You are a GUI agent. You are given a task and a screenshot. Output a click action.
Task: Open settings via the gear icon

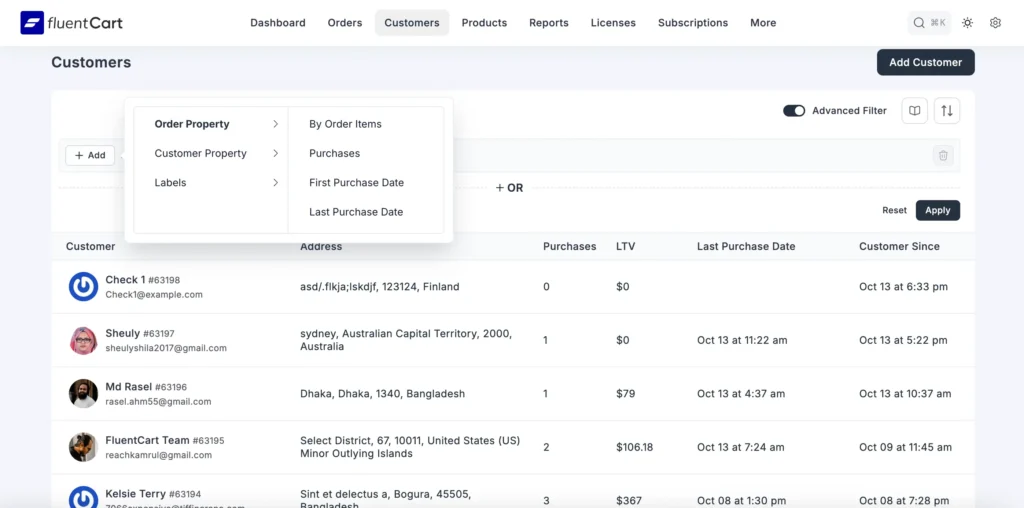pos(995,22)
